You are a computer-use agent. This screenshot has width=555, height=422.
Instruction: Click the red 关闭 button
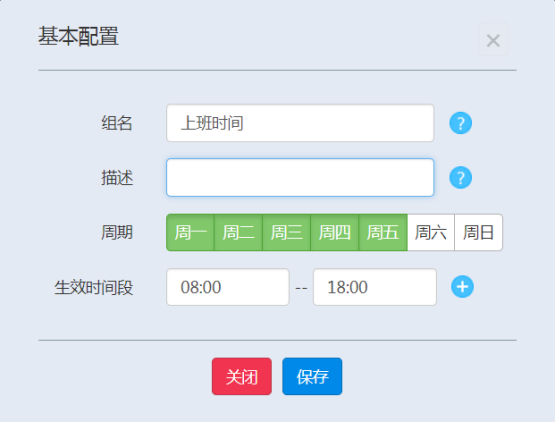(x=242, y=376)
